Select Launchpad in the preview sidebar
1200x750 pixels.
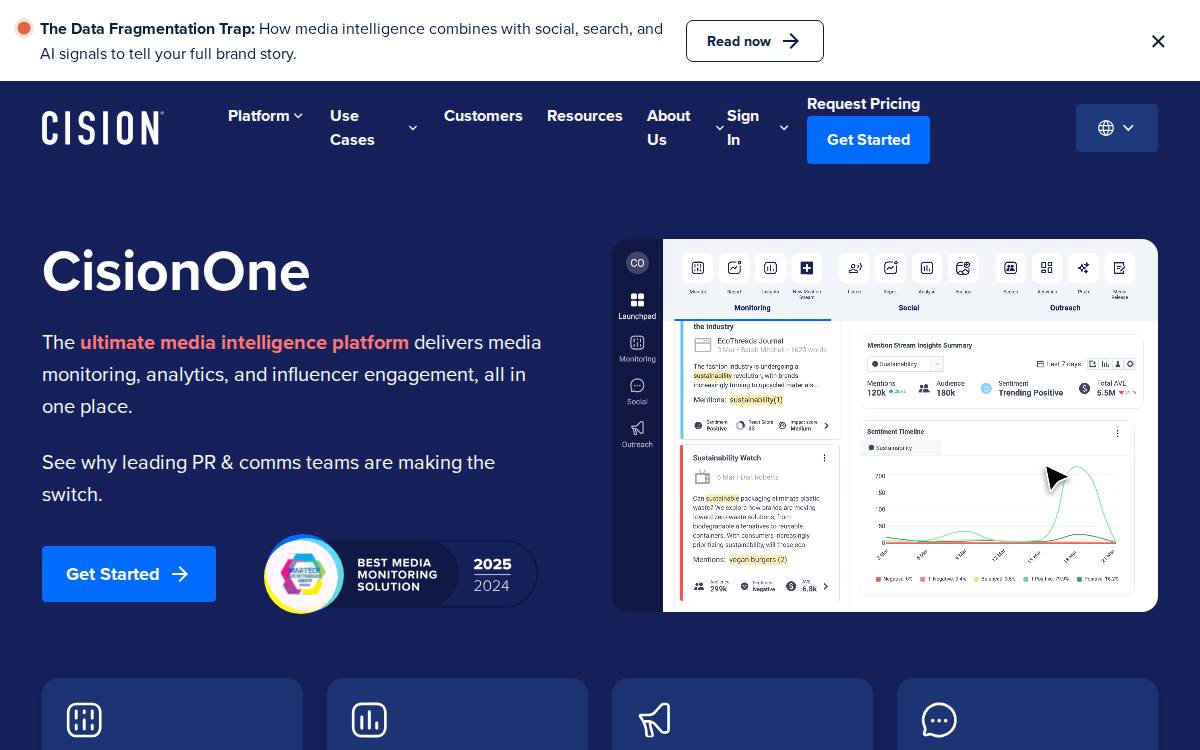[x=637, y=306]
